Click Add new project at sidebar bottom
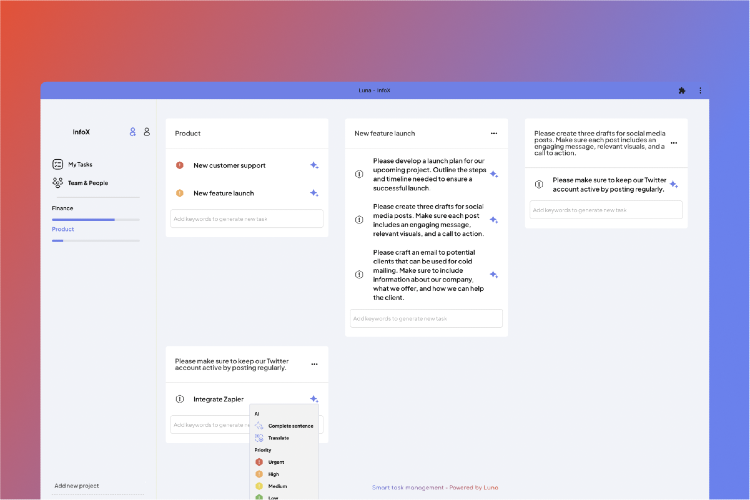This screenshot has width=750, height=500. click(x=77, y=486)
